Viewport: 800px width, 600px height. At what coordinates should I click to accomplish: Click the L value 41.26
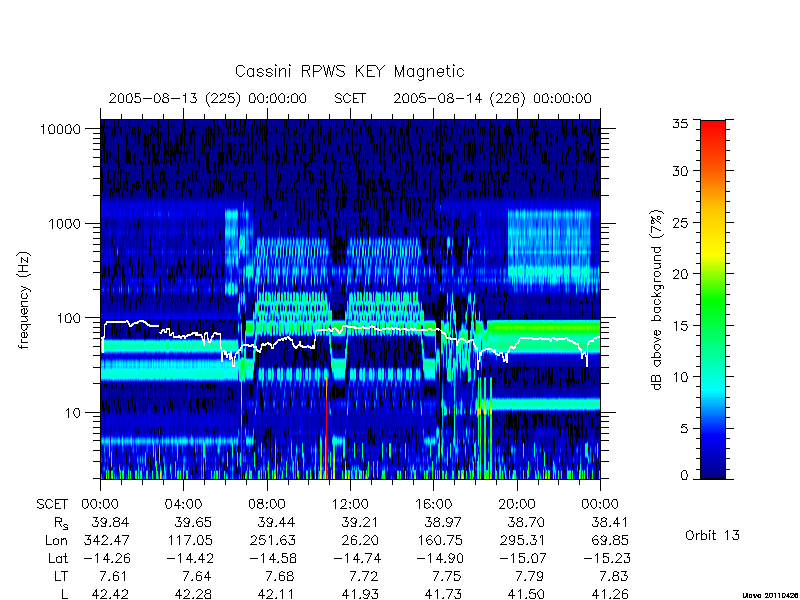click(609, 594)
